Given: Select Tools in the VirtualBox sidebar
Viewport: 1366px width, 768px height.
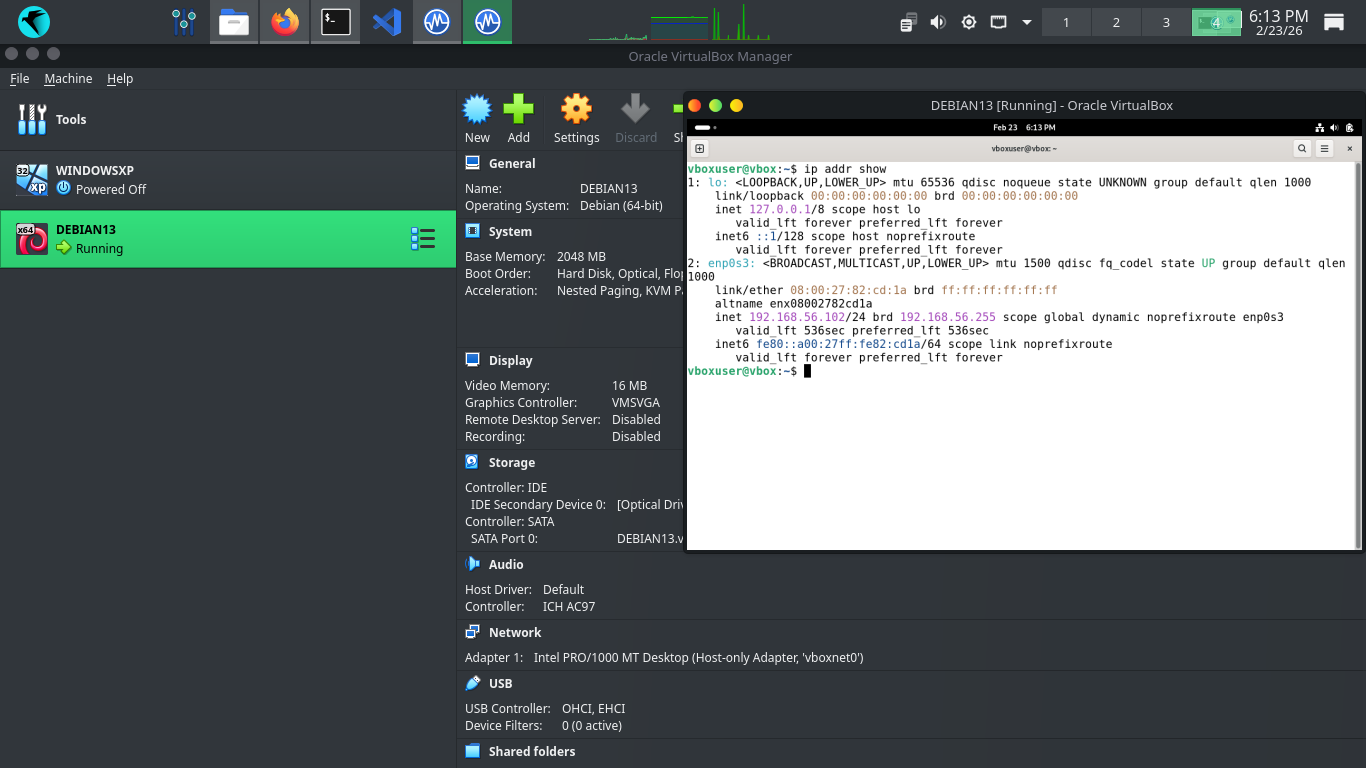Looking at the screenshot, I should click(70, 119).
